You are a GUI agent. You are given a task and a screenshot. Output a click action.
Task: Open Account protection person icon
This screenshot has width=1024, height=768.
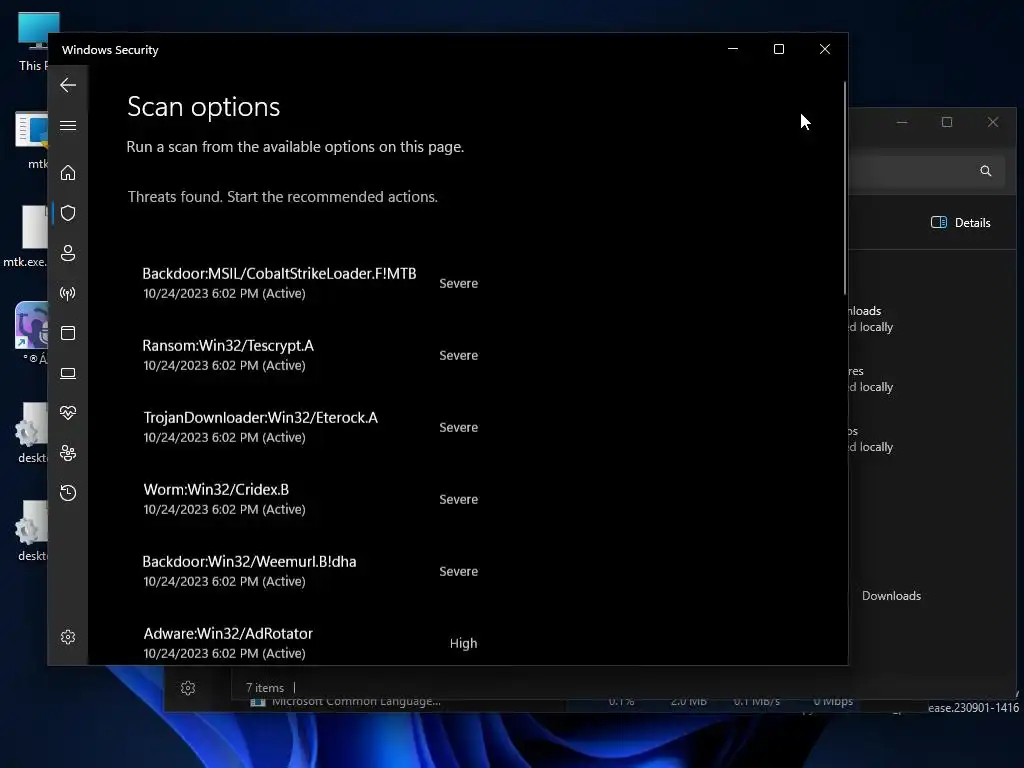pyautogui.click(x=68, y=253)
